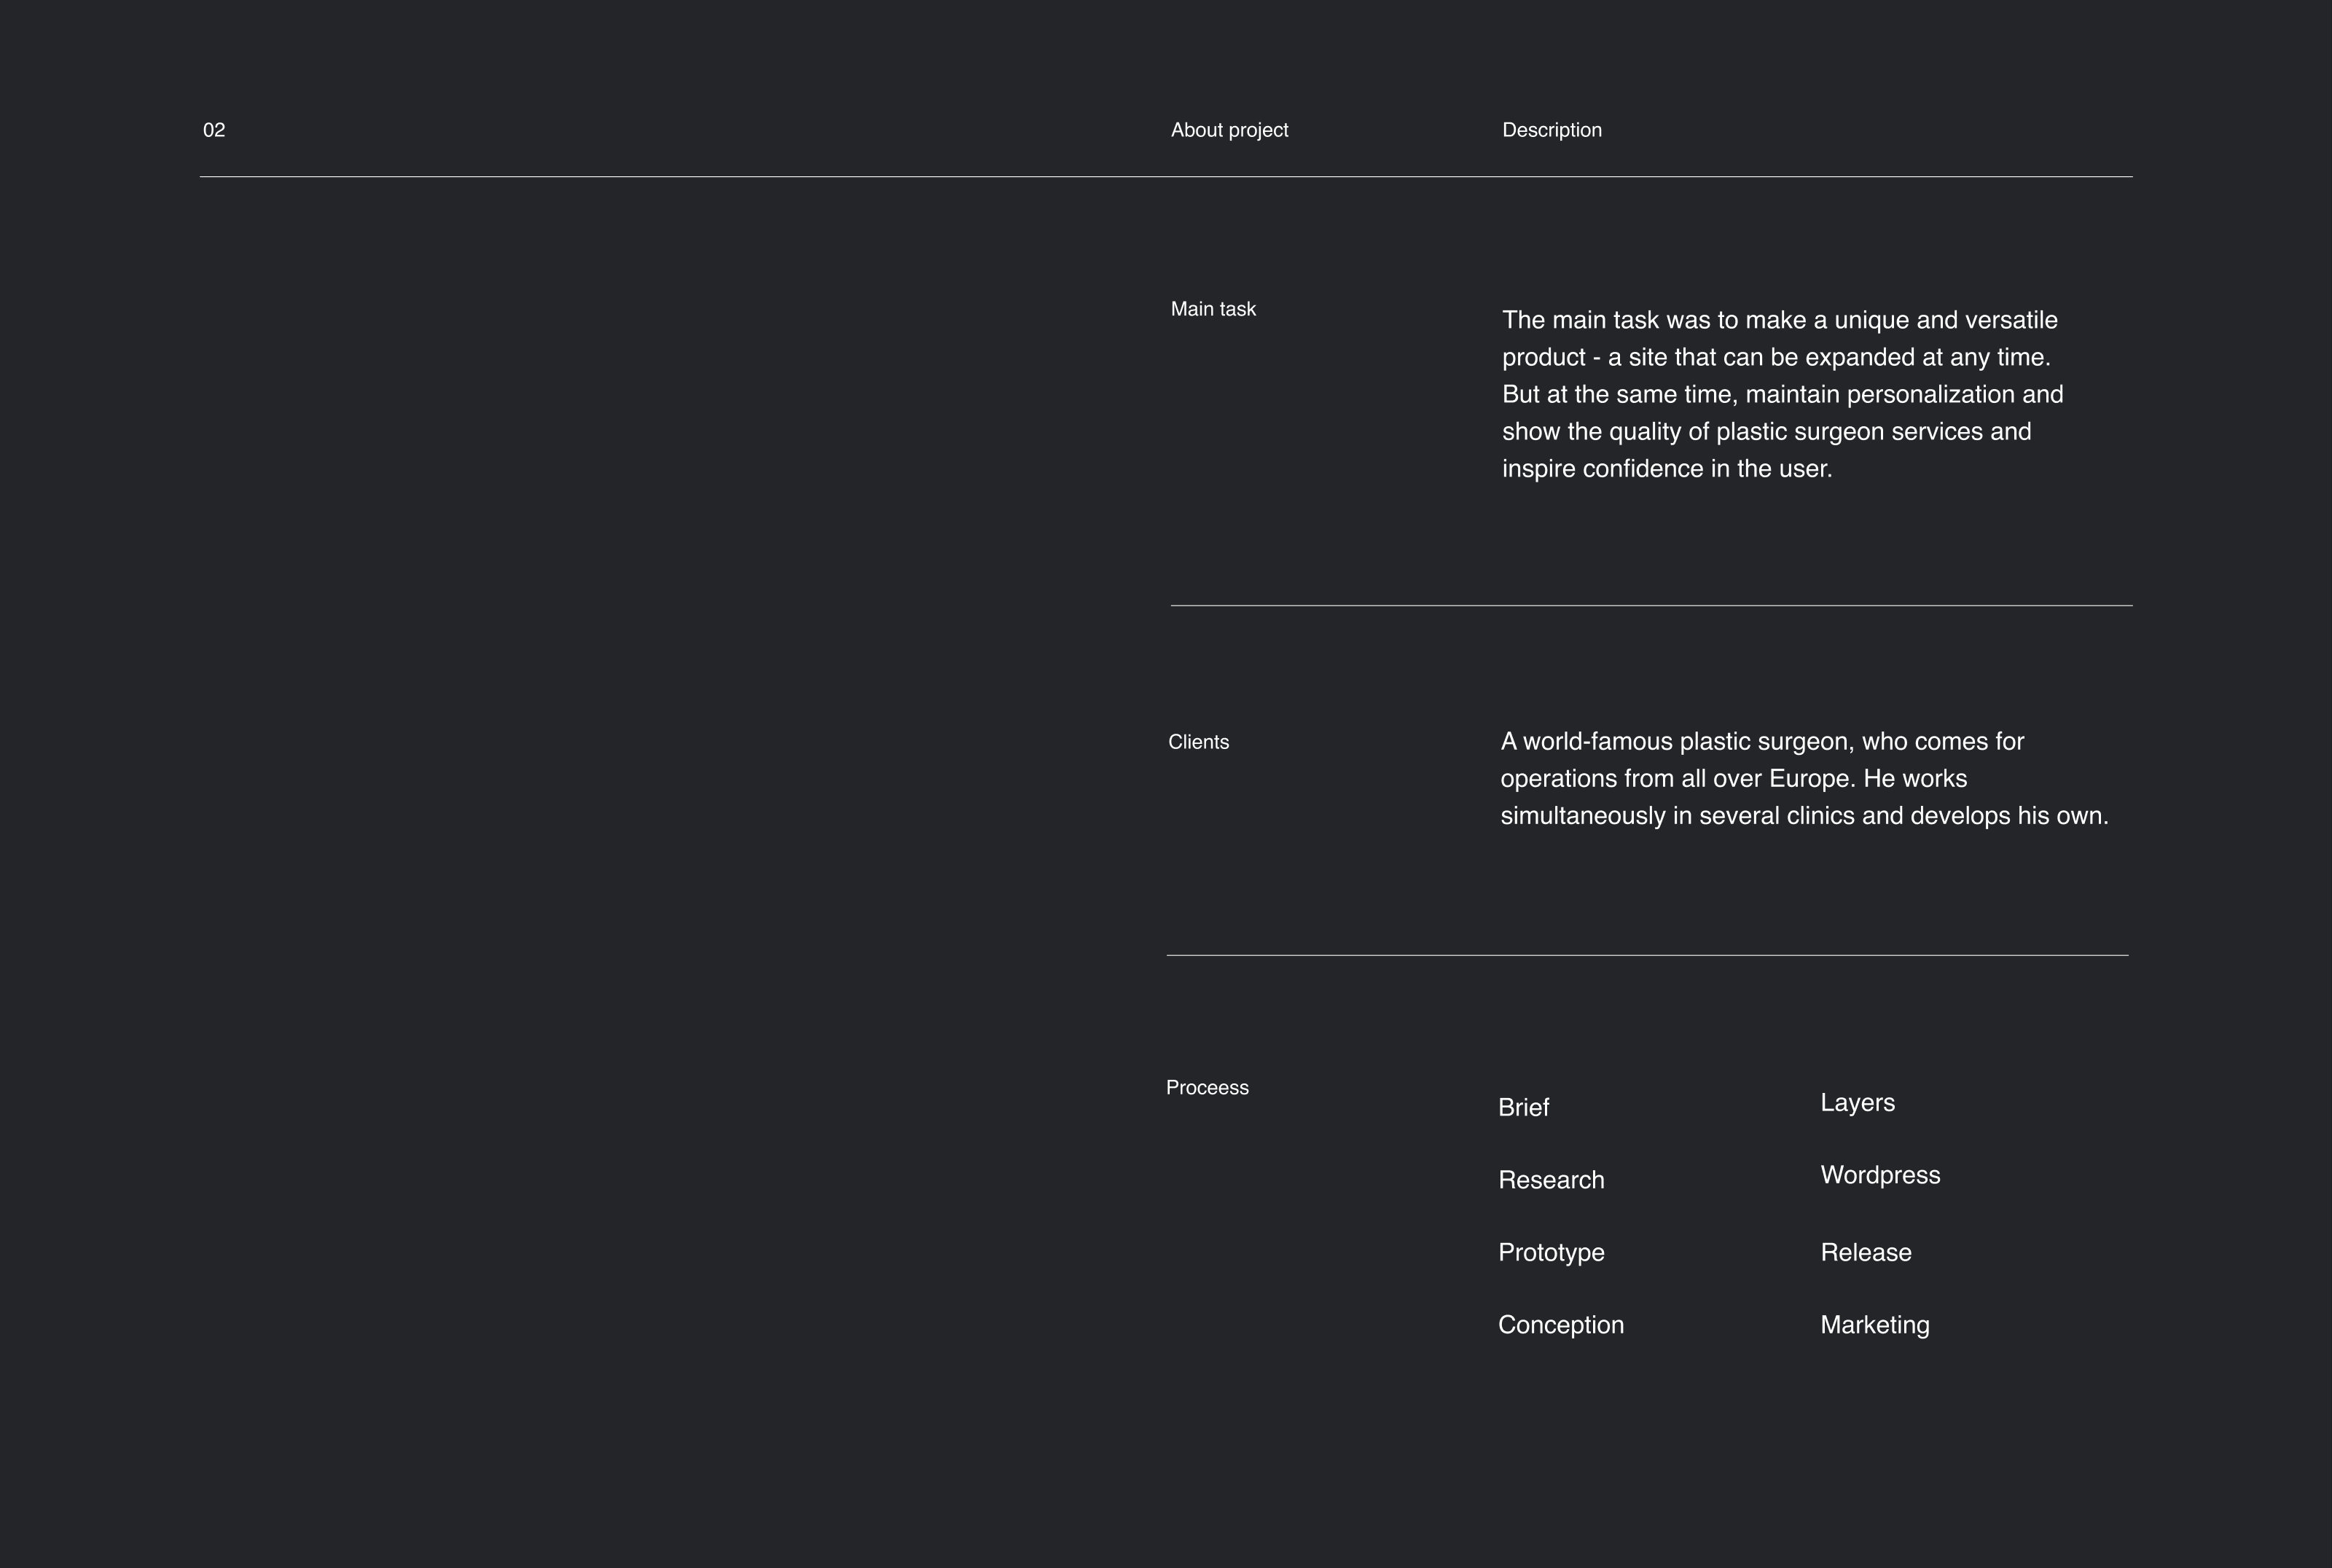Click the world-famous plastic surgeon paragraph
The height and width of the screenshot is (1568, 2332).
(1803, 778)
